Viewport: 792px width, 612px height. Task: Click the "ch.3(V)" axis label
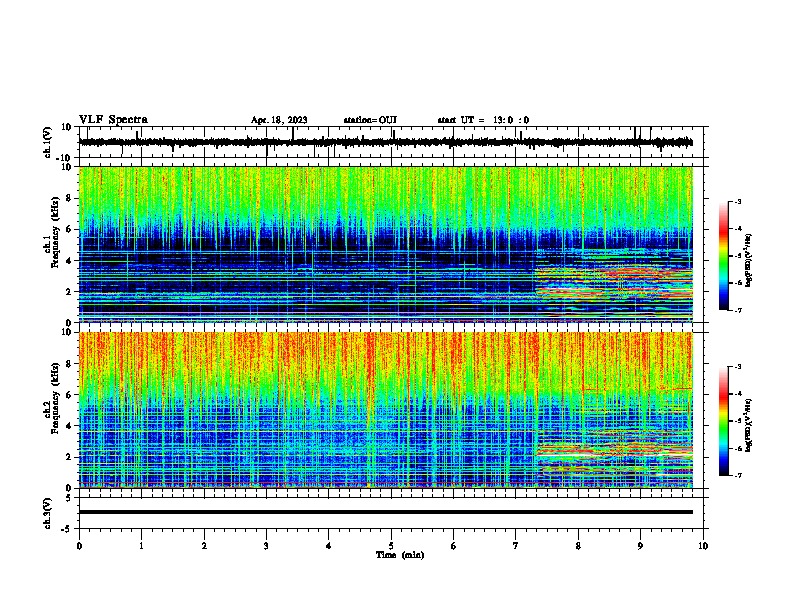tap(48, 513)
